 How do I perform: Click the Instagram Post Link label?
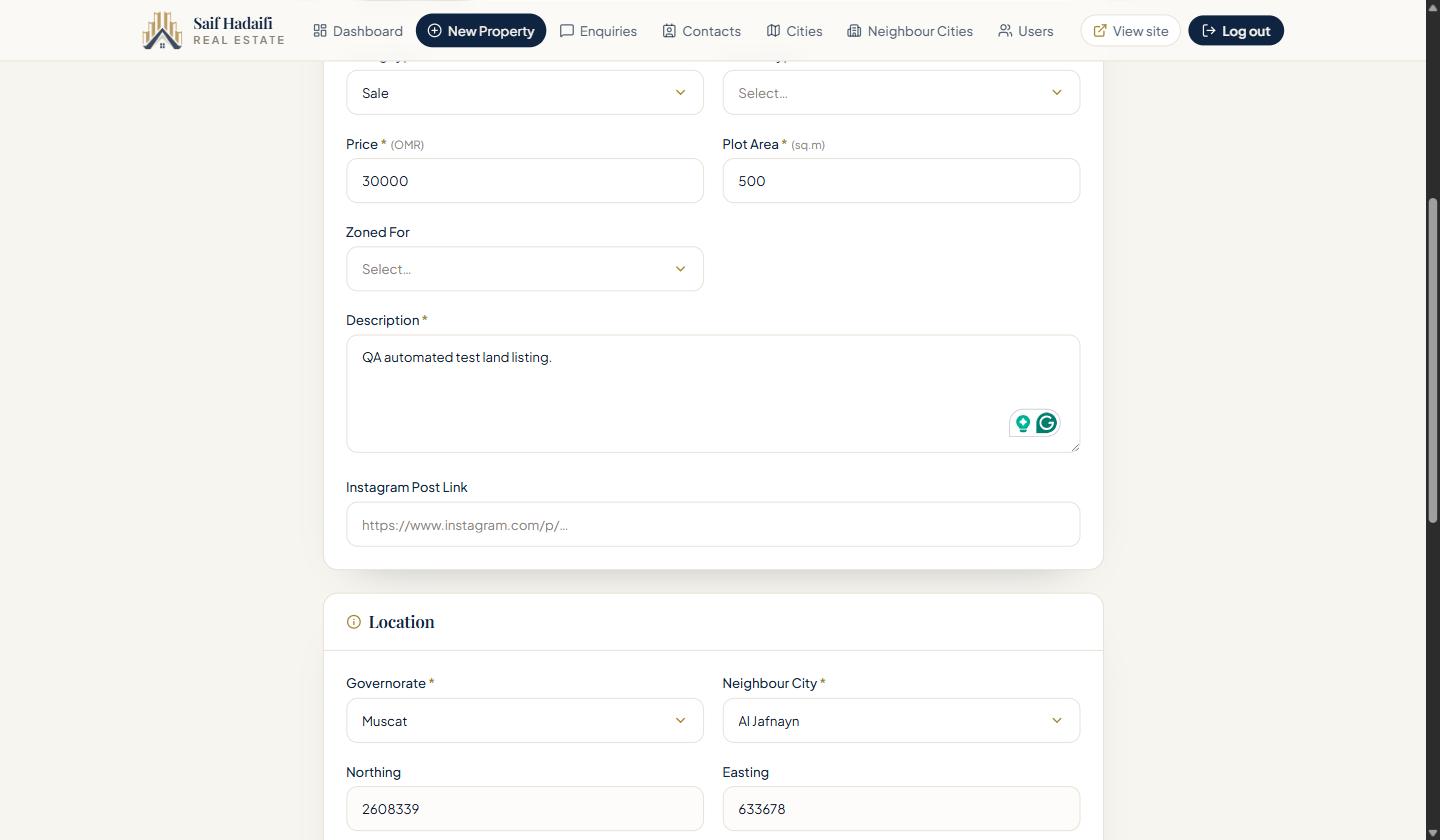[x=407, y=487]
